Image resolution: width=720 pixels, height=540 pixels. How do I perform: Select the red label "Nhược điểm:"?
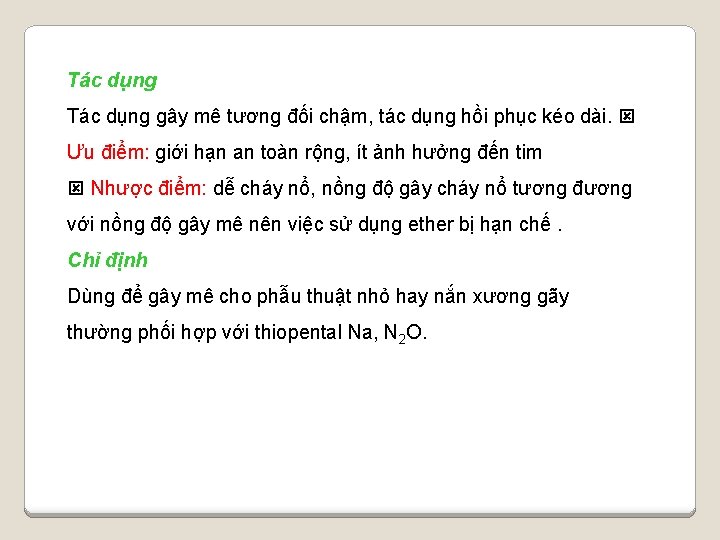(x=148, y=188)
